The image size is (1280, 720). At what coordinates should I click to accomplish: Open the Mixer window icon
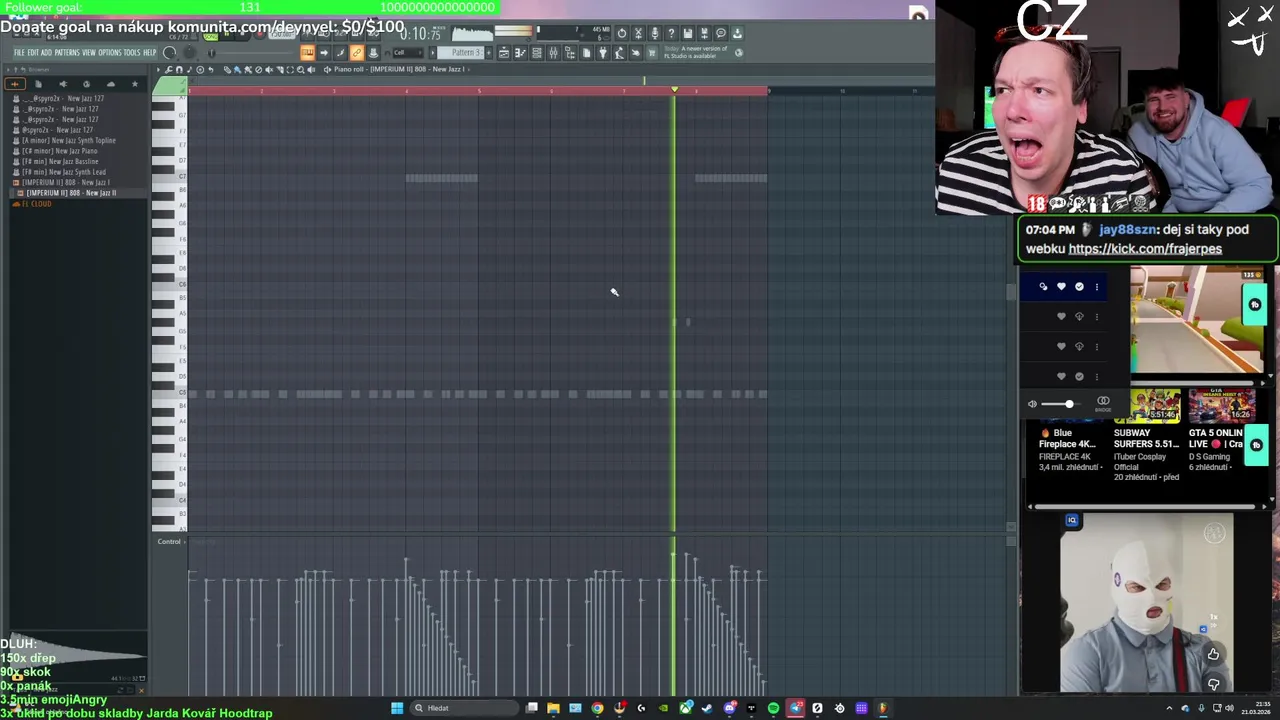tap(553, 52)
